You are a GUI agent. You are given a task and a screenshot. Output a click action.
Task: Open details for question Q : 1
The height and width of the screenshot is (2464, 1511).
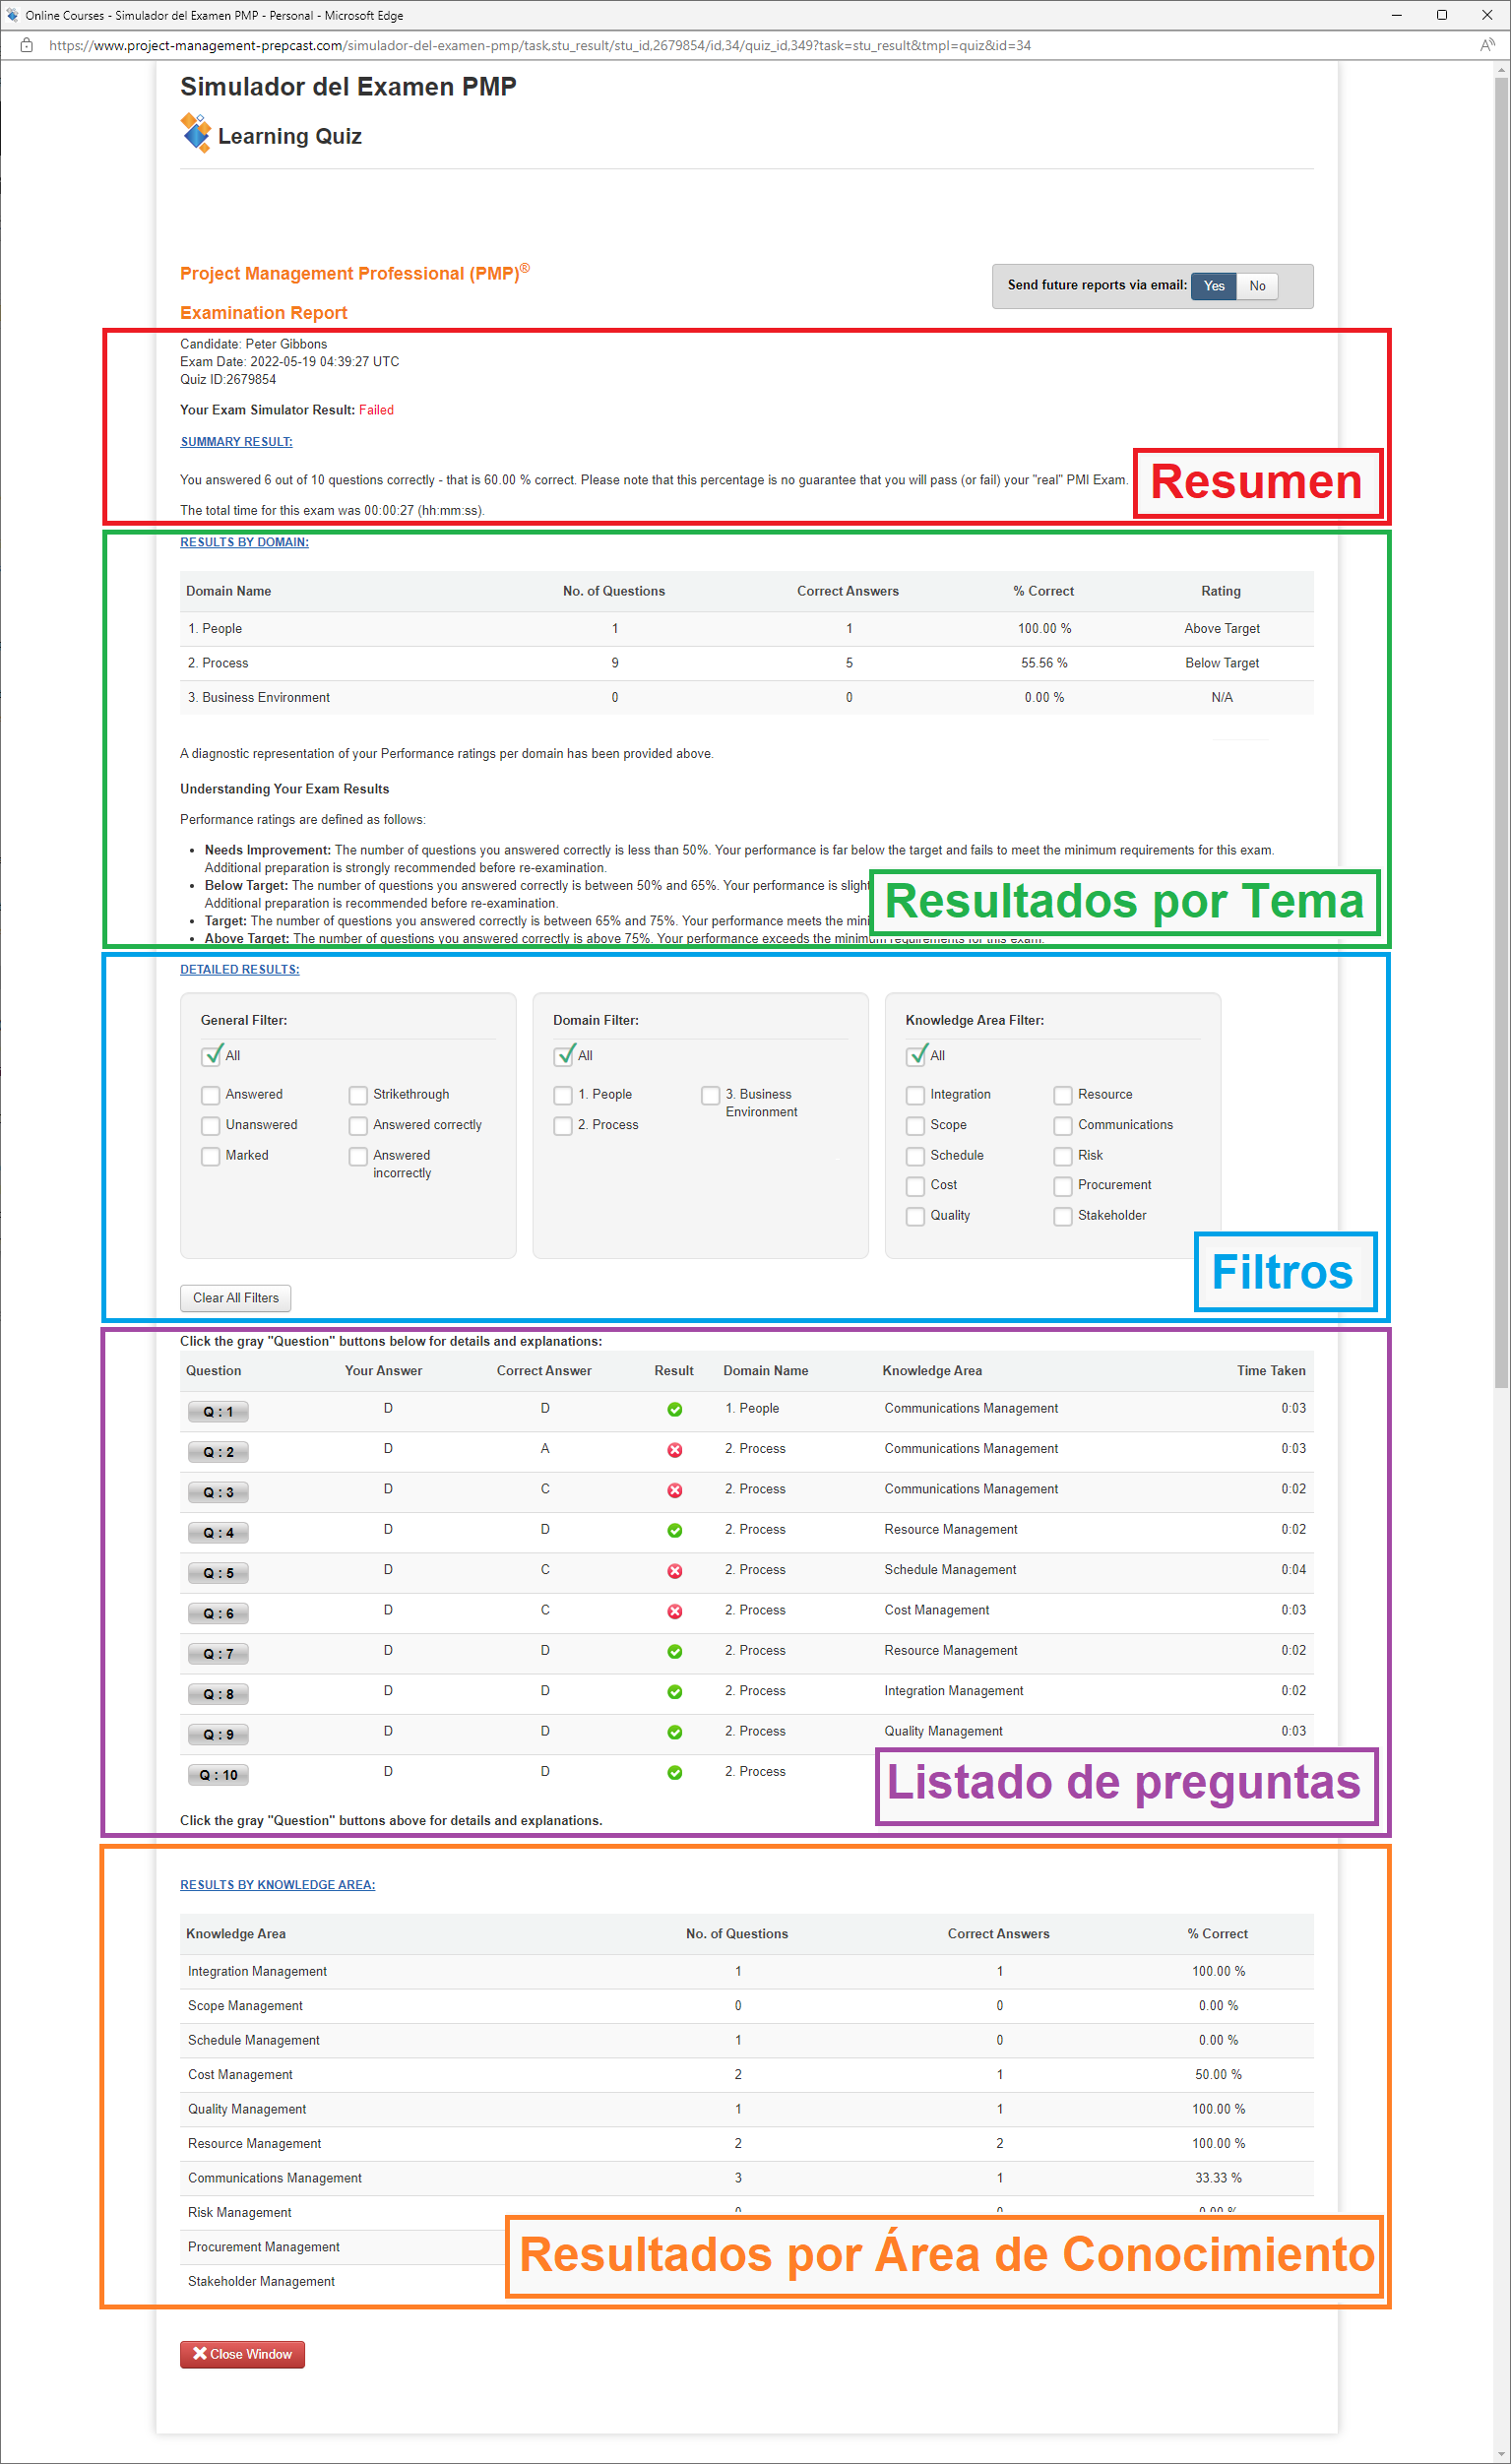click(x=218, y=1412)
